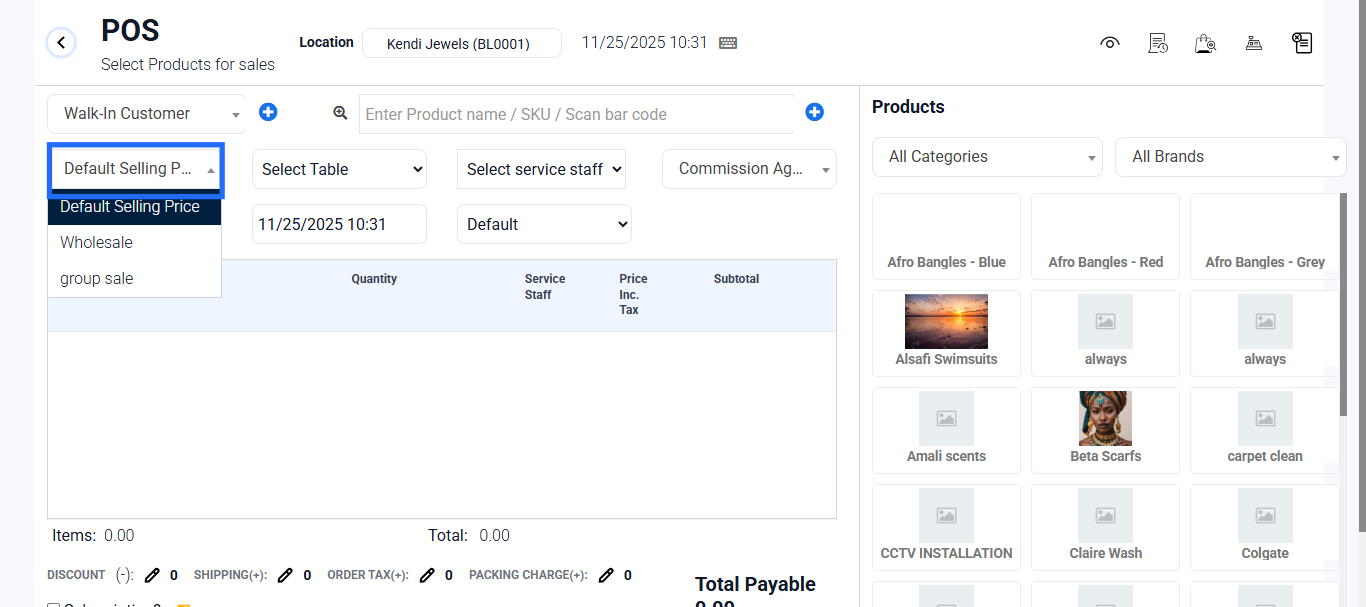The height and width of the screenshot is (607, 1366).
Task: Click the Quantity column header
Action: coord(374,279)
